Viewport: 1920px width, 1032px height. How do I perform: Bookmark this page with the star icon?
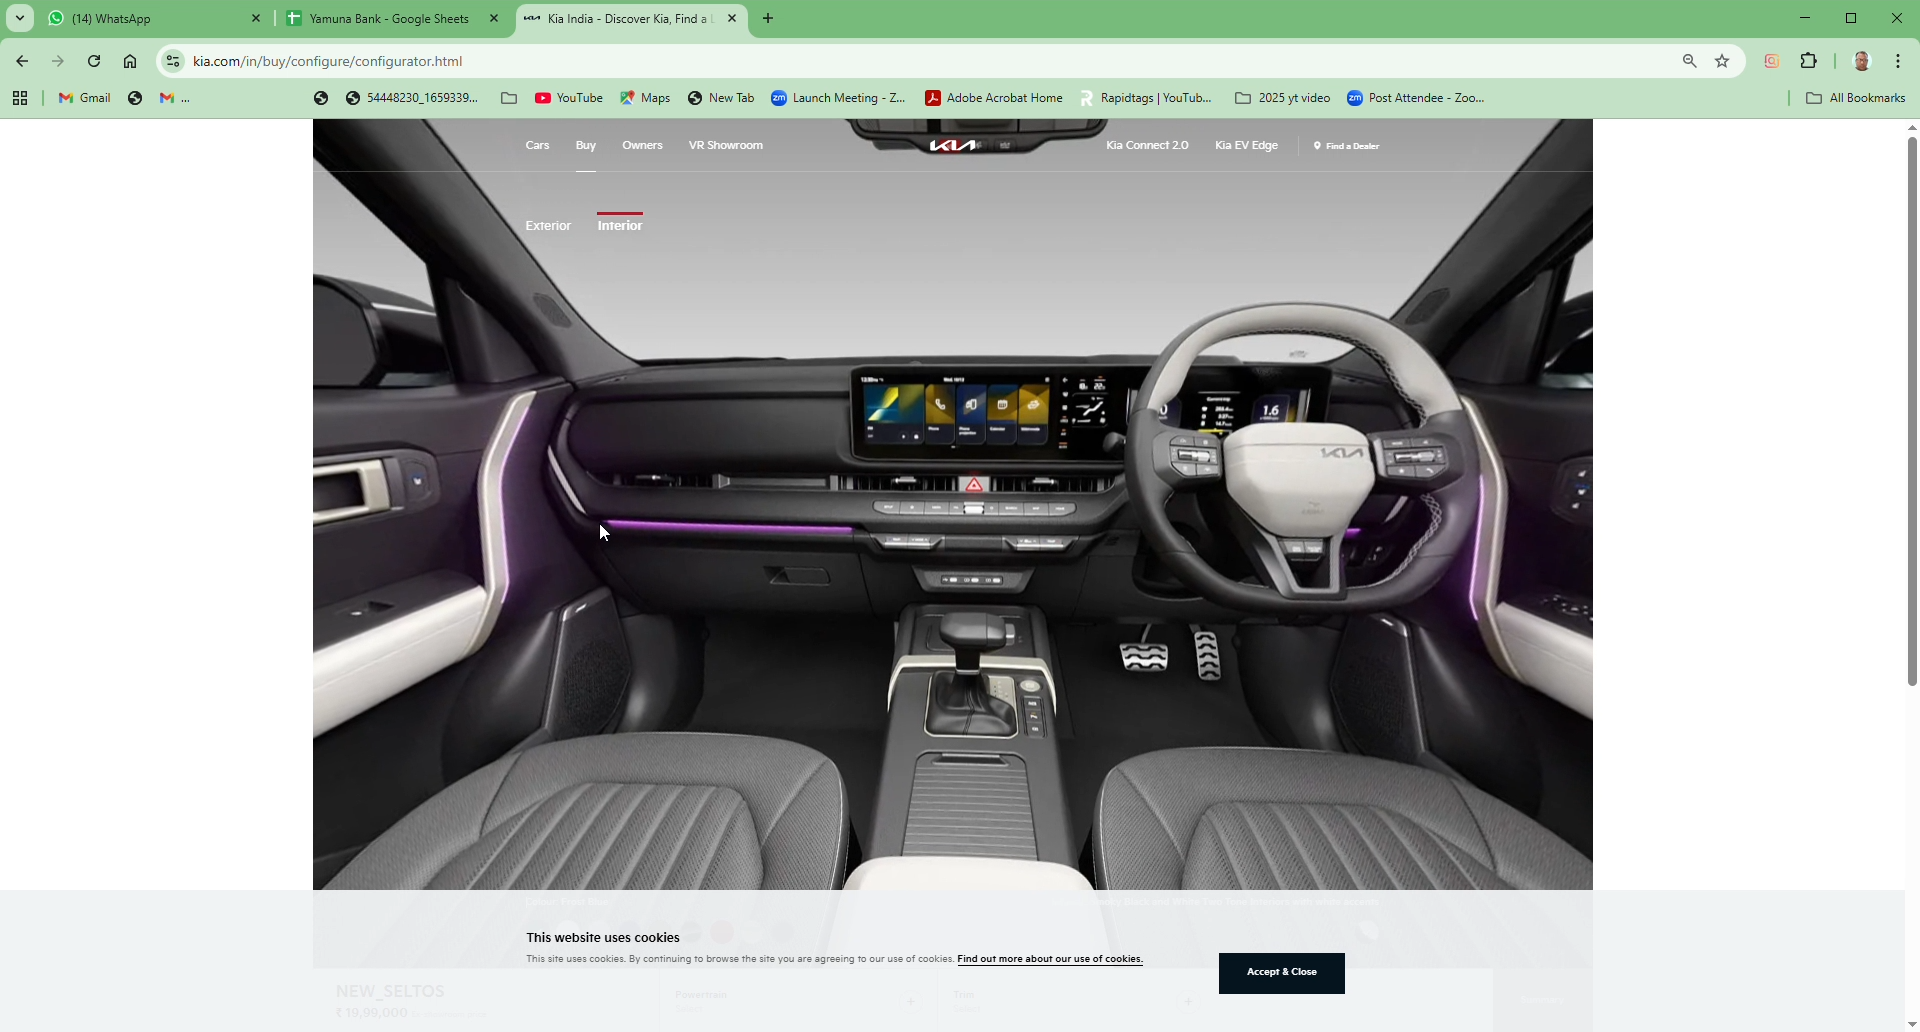pyautogui.click(x=1722, y=61)
